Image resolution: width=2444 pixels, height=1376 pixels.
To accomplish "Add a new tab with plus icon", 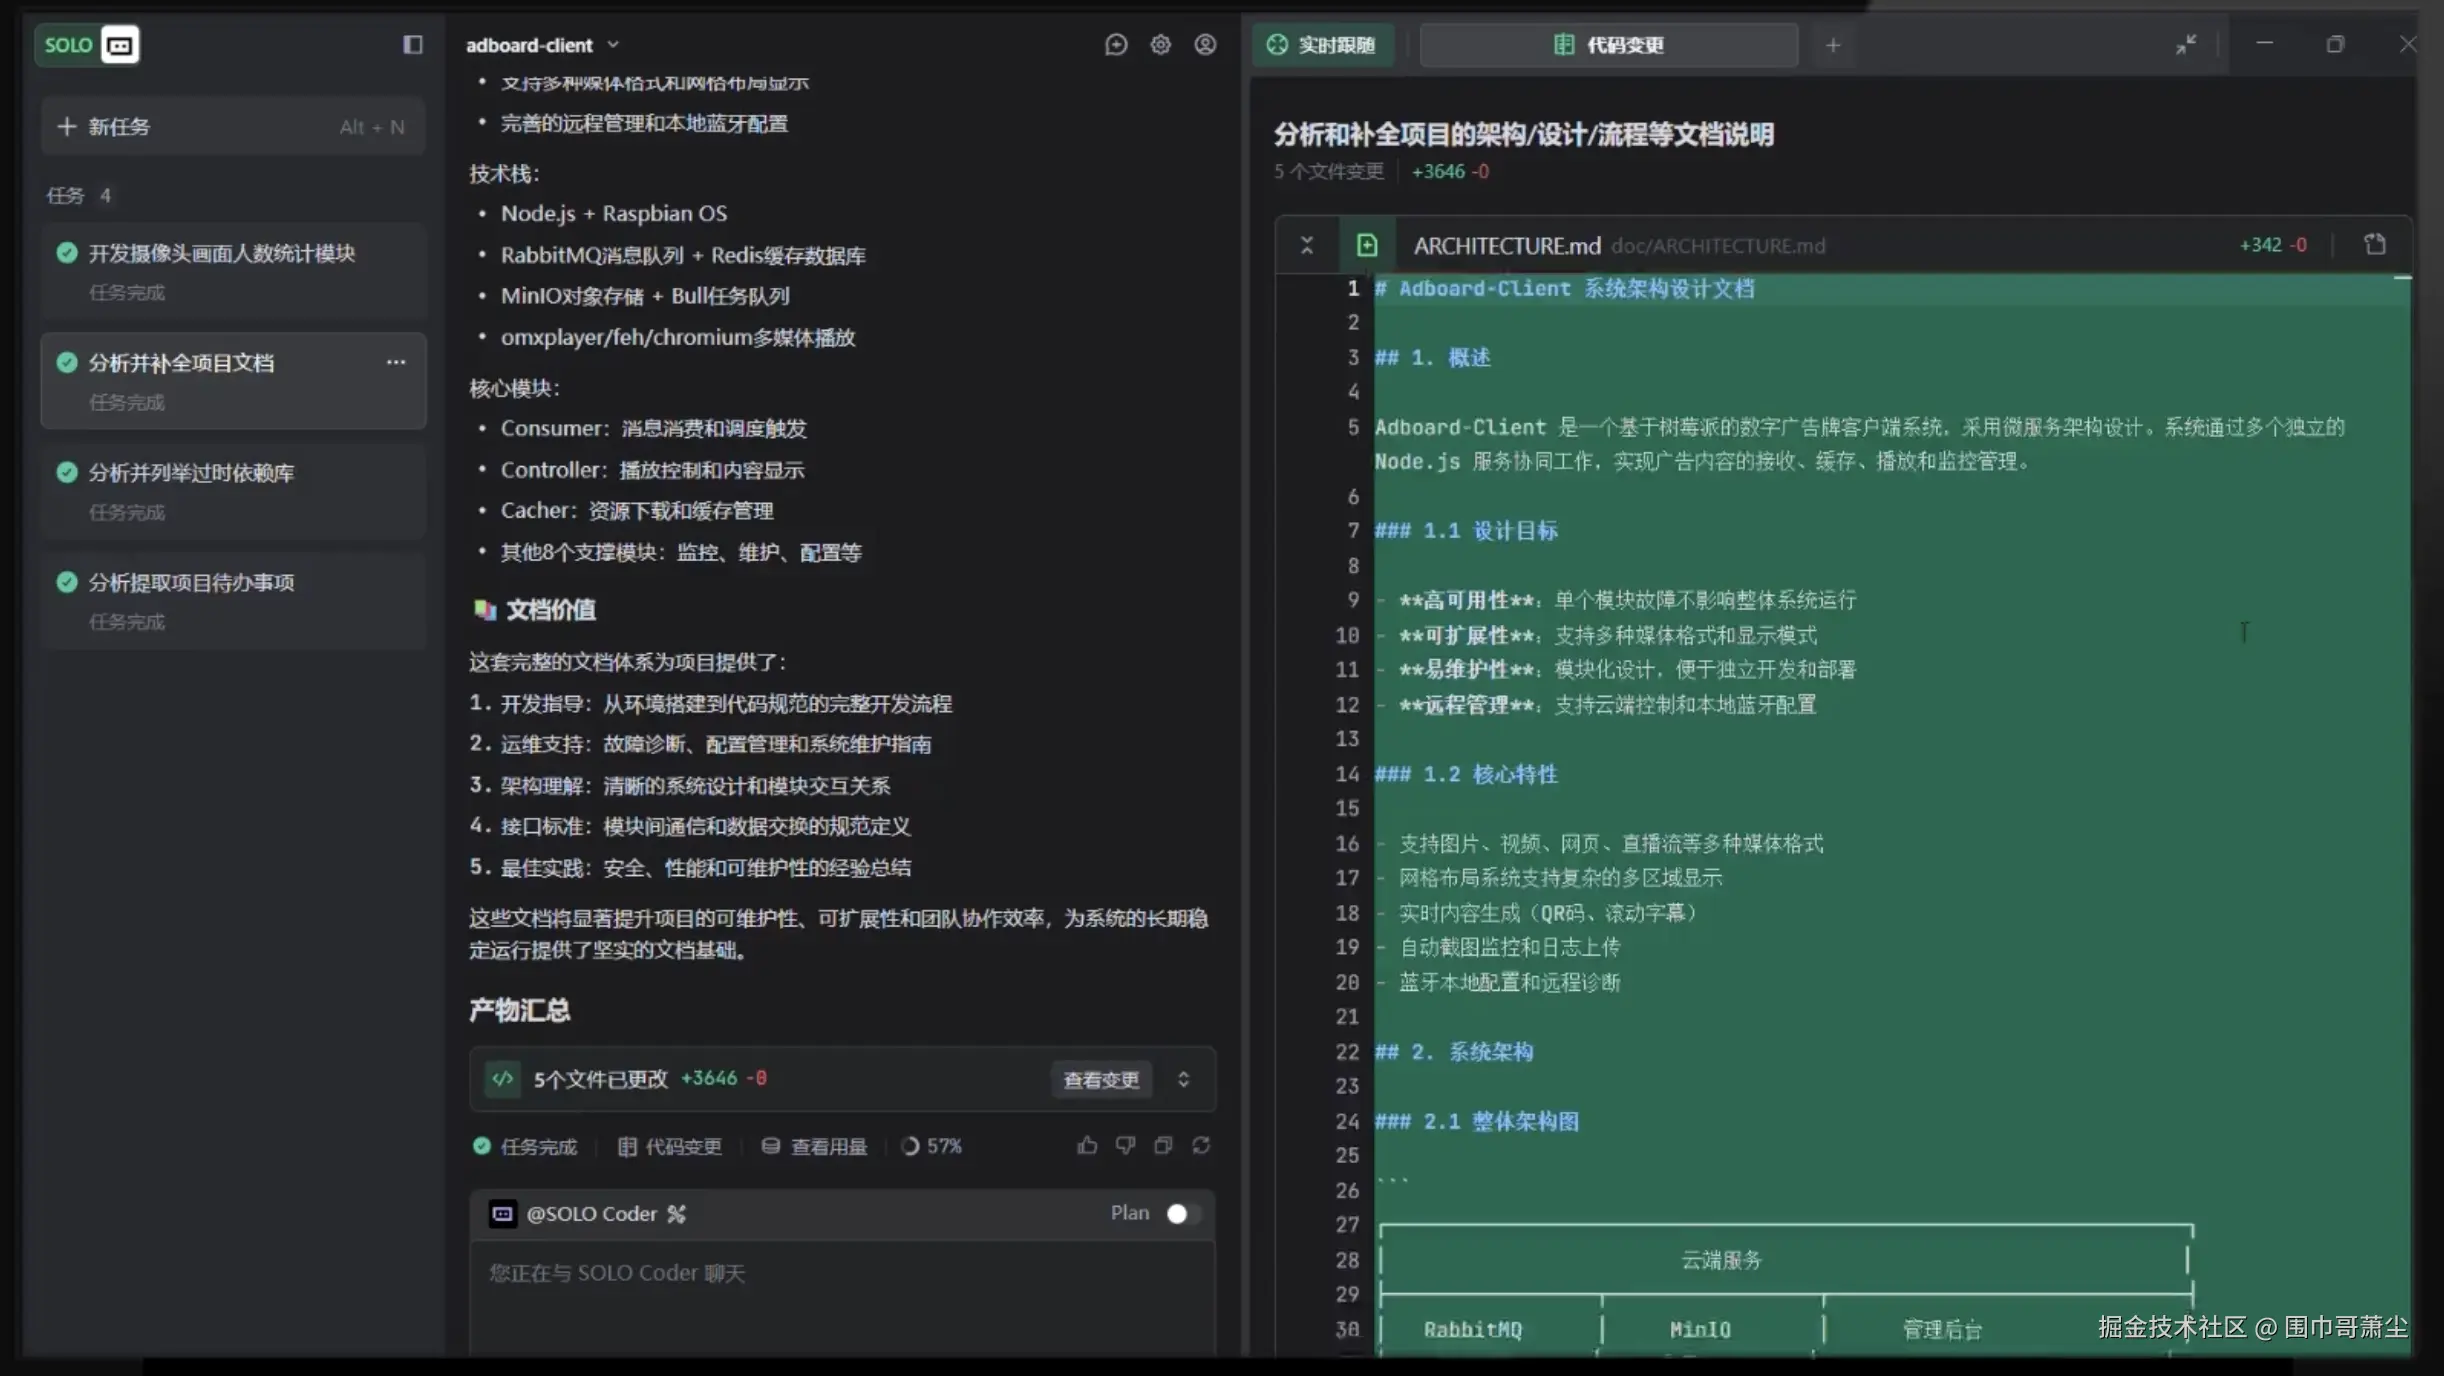I will pos(1832,45).
